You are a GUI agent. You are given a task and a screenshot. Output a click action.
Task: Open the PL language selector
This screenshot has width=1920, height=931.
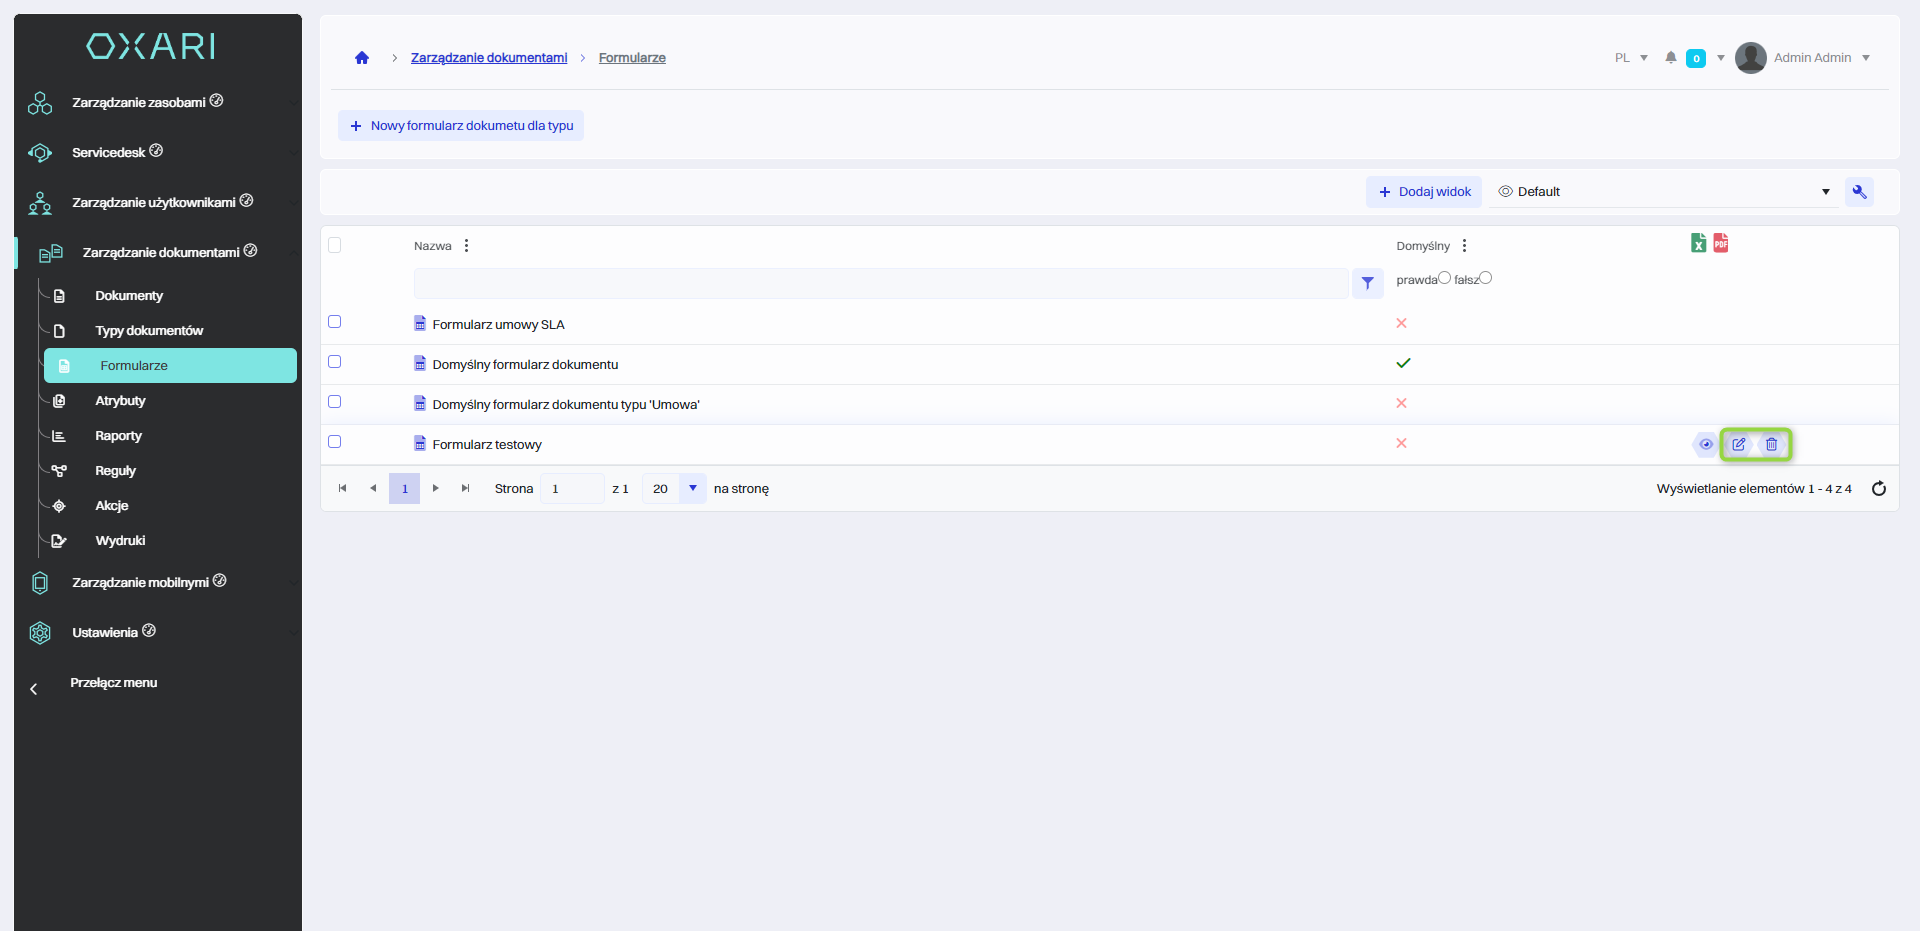[1630, 58]
